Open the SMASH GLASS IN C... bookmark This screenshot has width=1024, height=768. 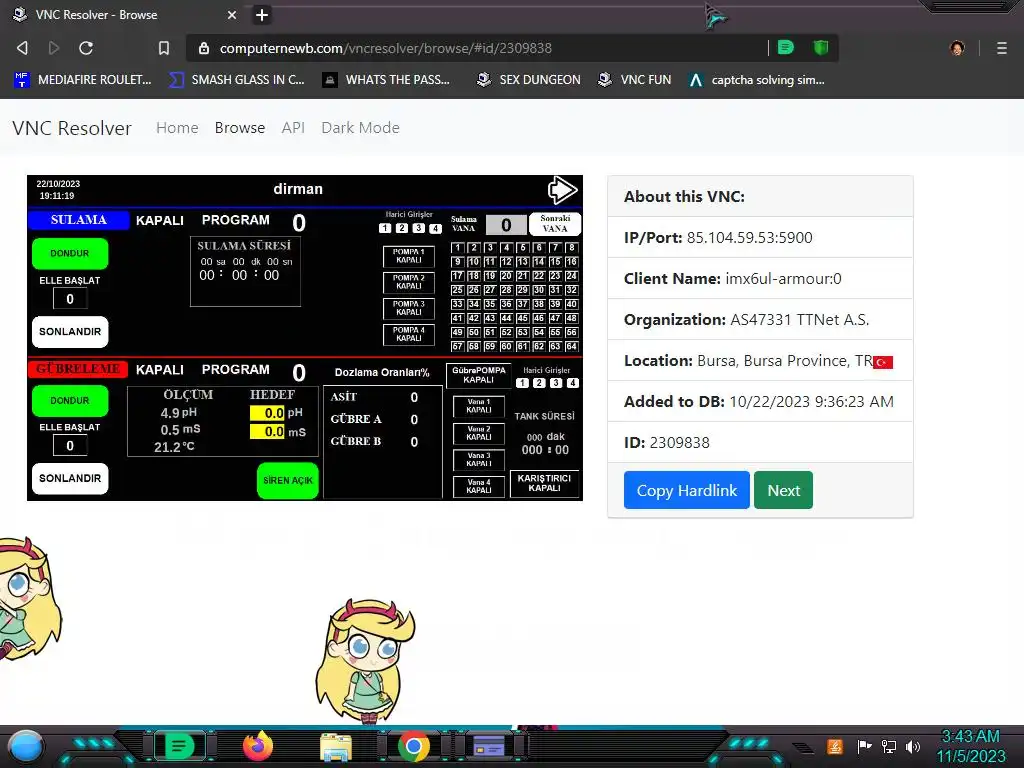click(x=237, y=80)
